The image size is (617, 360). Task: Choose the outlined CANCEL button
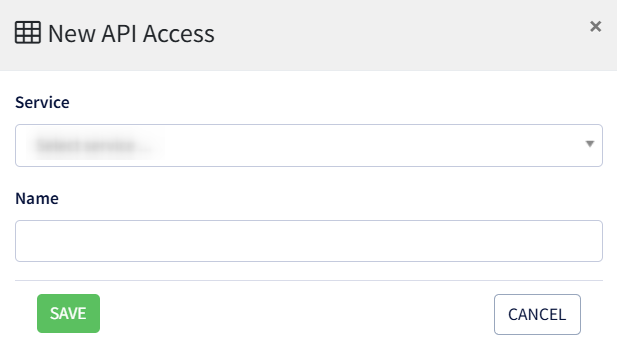537,314
